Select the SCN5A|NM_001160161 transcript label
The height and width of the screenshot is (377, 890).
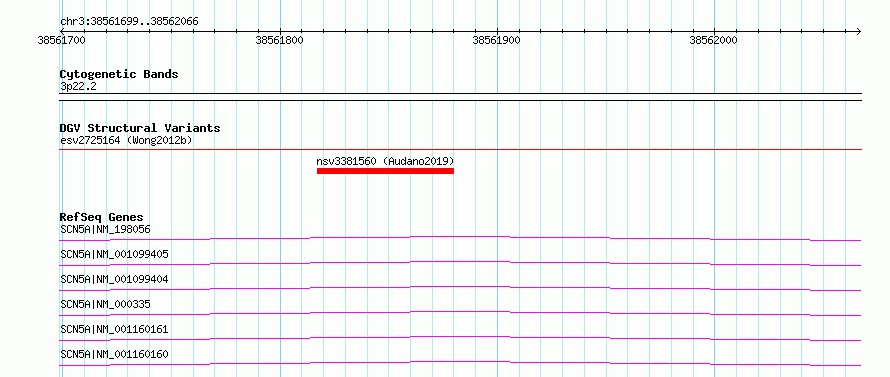(x=114, y=329)
